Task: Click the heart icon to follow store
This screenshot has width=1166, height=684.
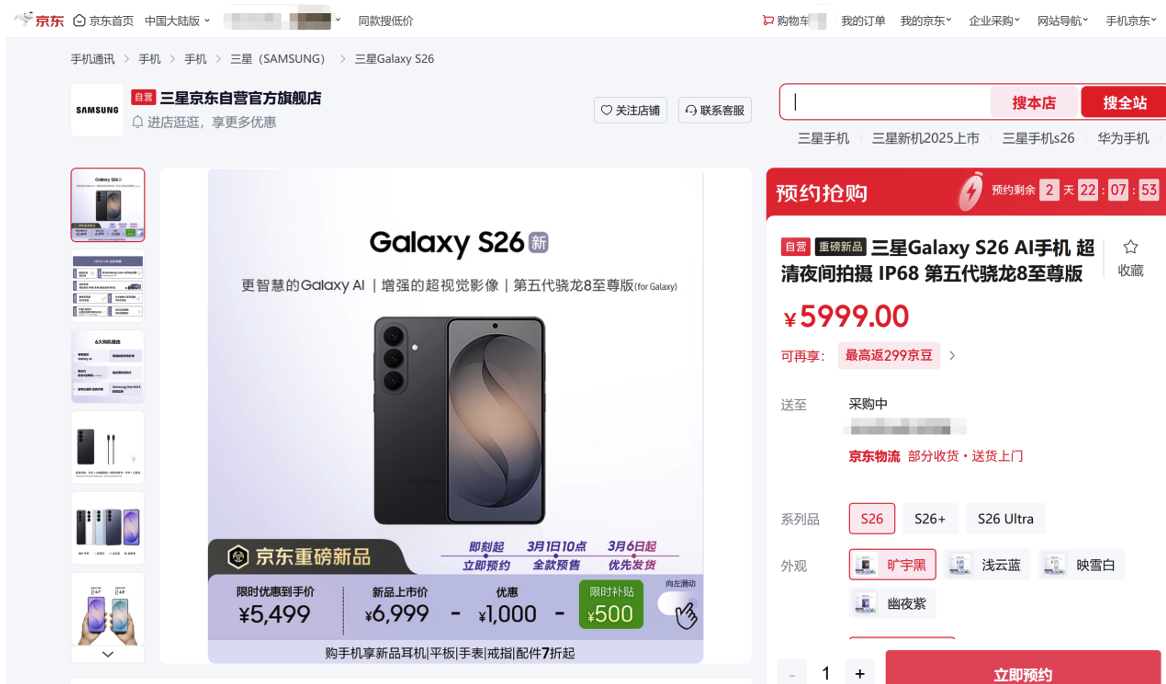Action: [607, 110]
